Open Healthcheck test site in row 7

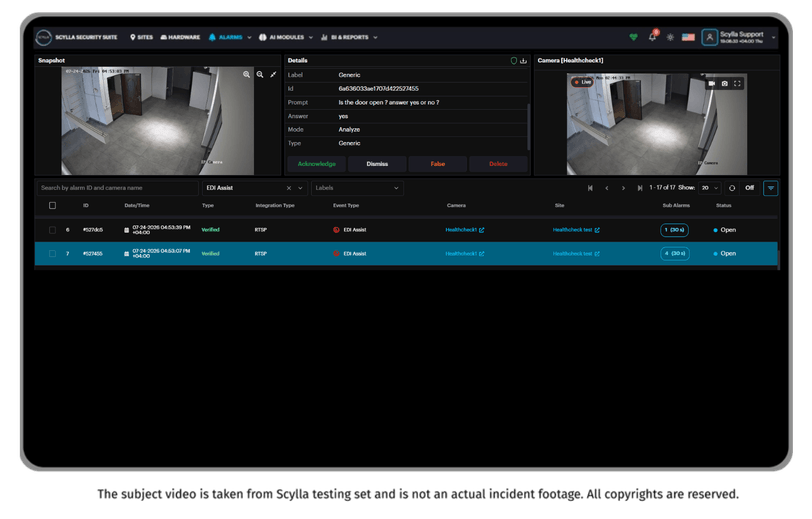pyautogui.click(x=576, y=254)
